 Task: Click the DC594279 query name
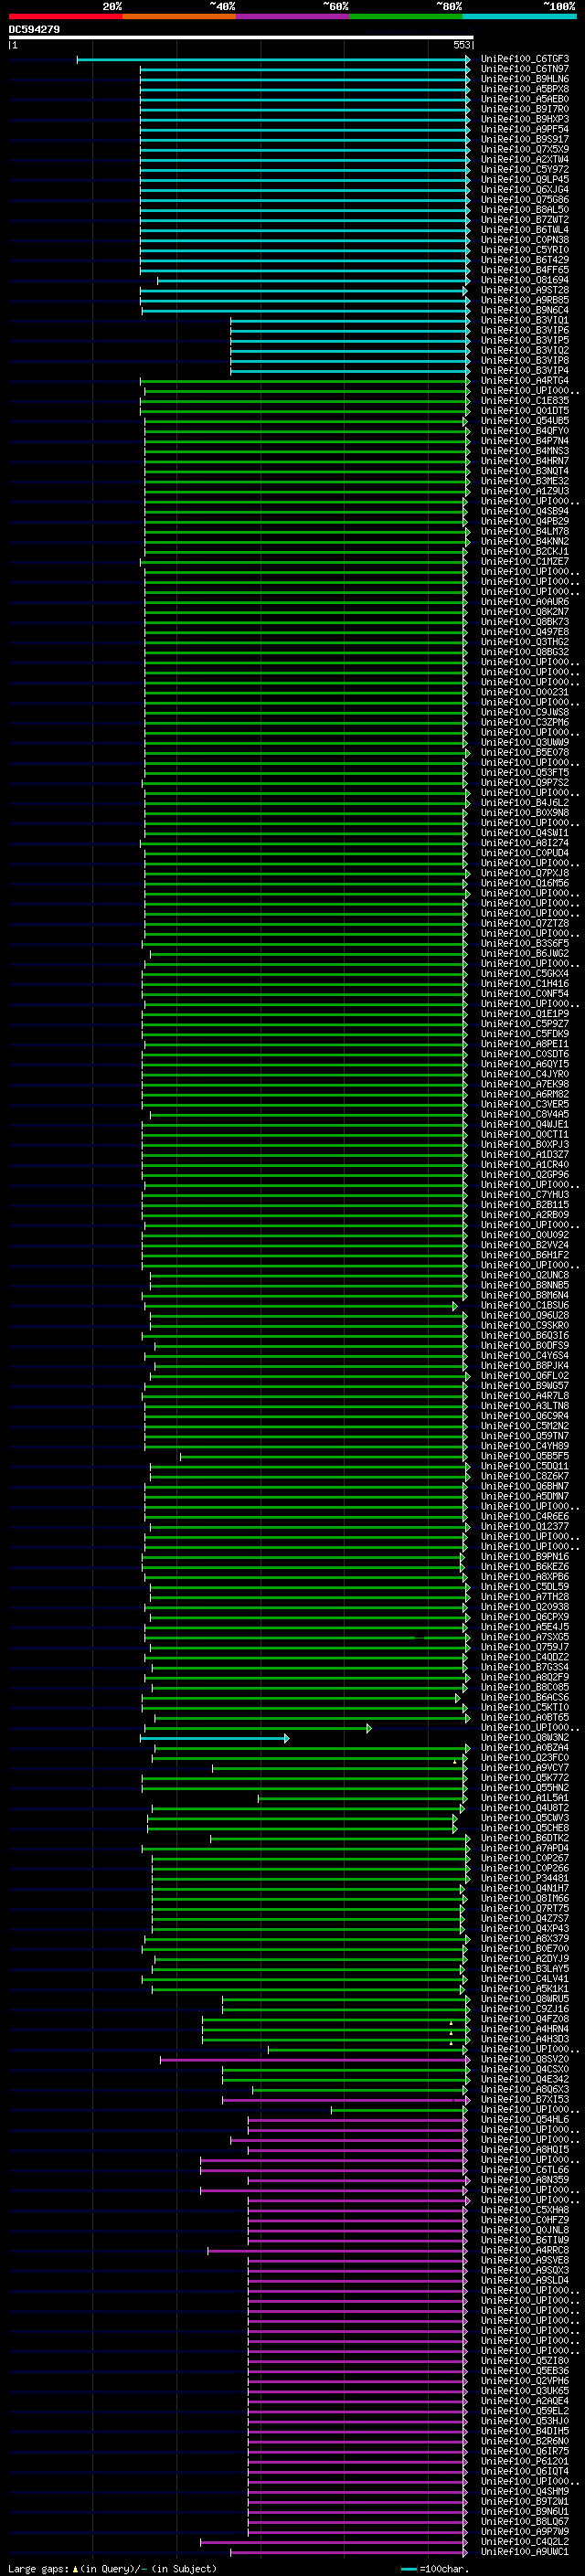34,29
